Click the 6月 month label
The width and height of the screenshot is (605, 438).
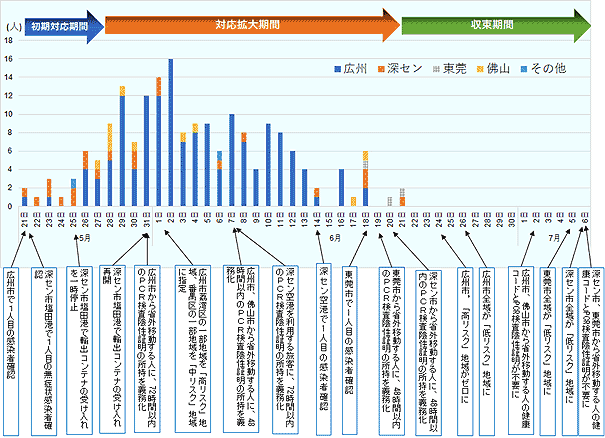click(335, 238)
